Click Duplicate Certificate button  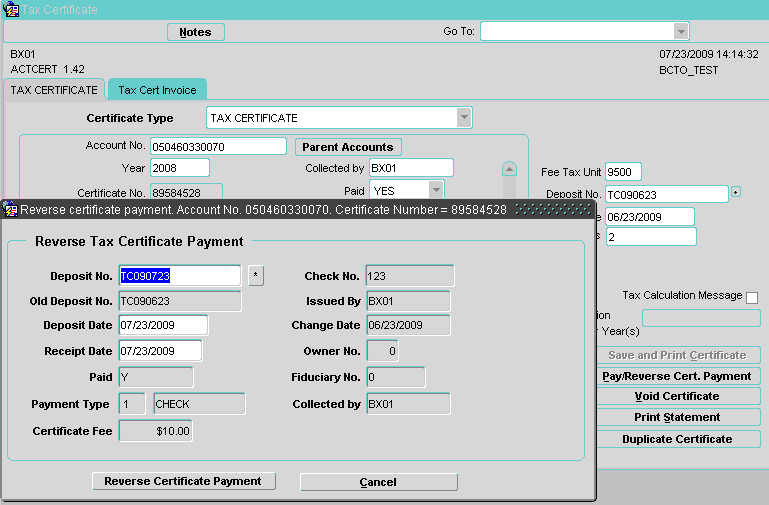[676, 439]
